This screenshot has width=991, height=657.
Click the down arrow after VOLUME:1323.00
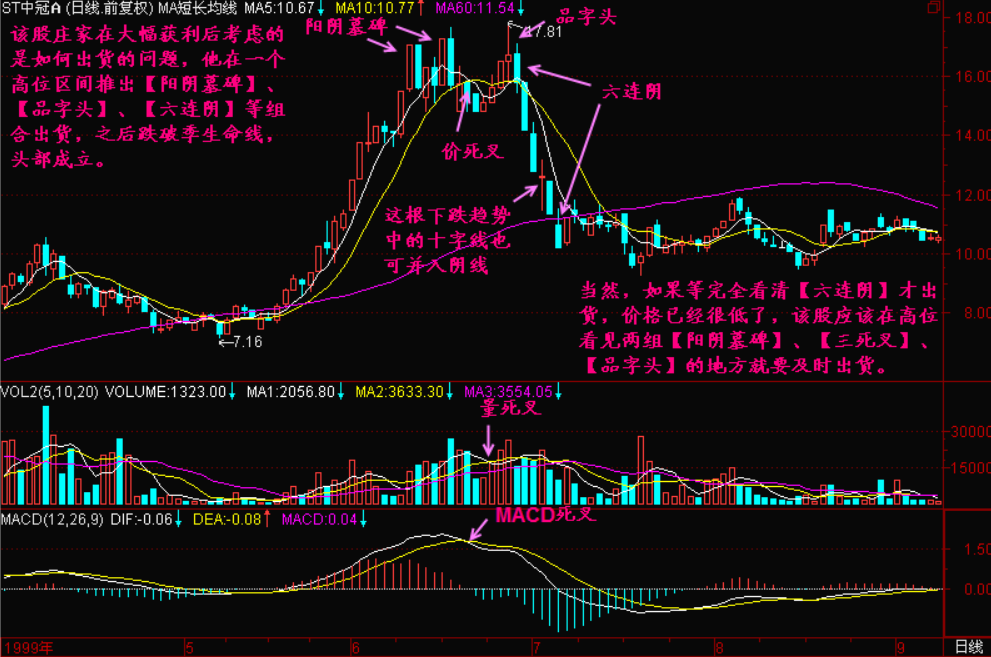point(231,391)
